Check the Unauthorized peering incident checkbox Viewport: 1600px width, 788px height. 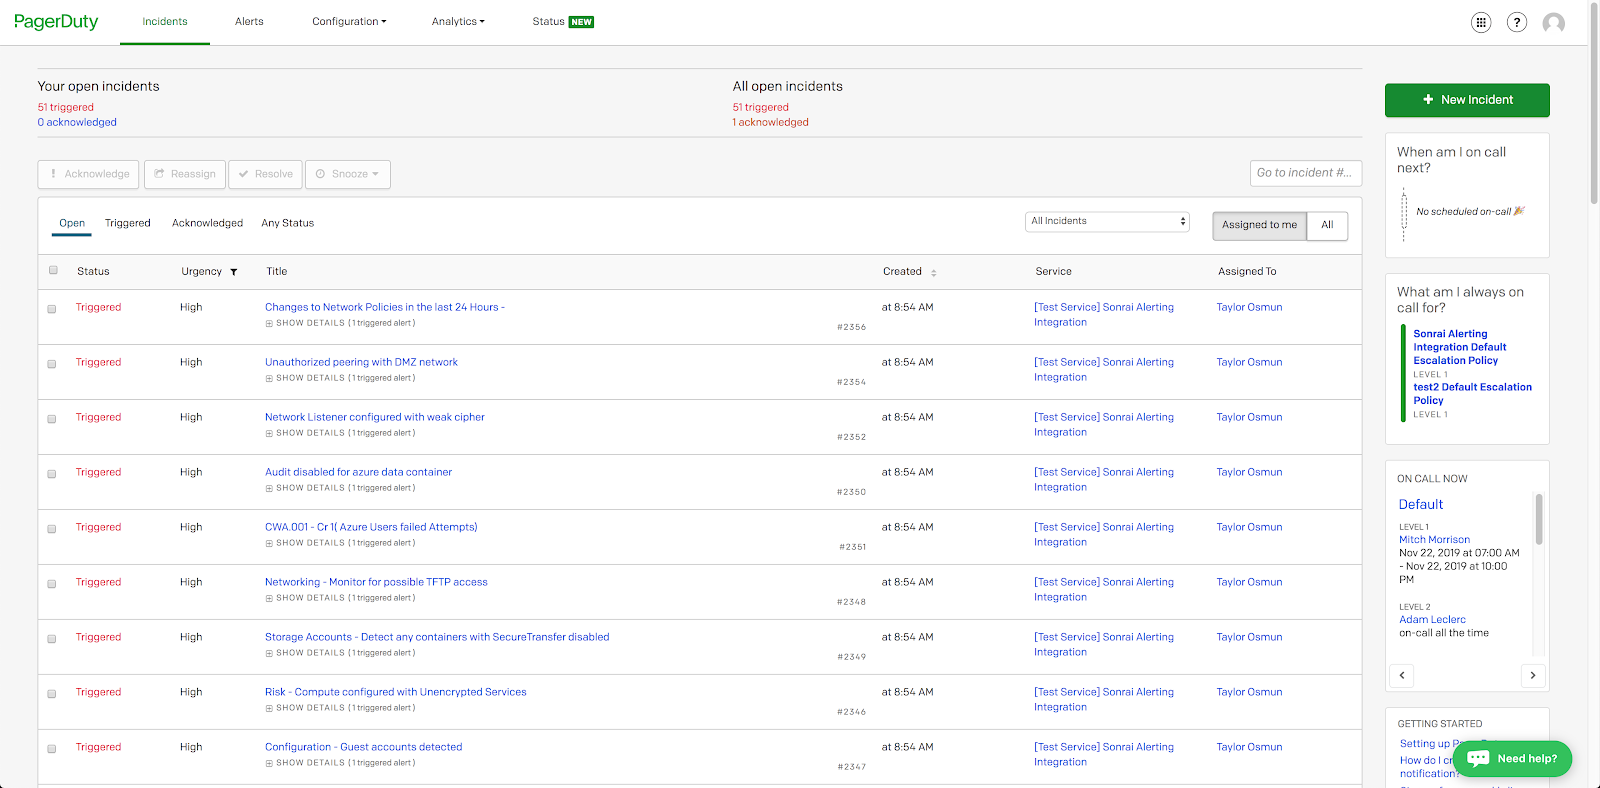pos(52,364)
